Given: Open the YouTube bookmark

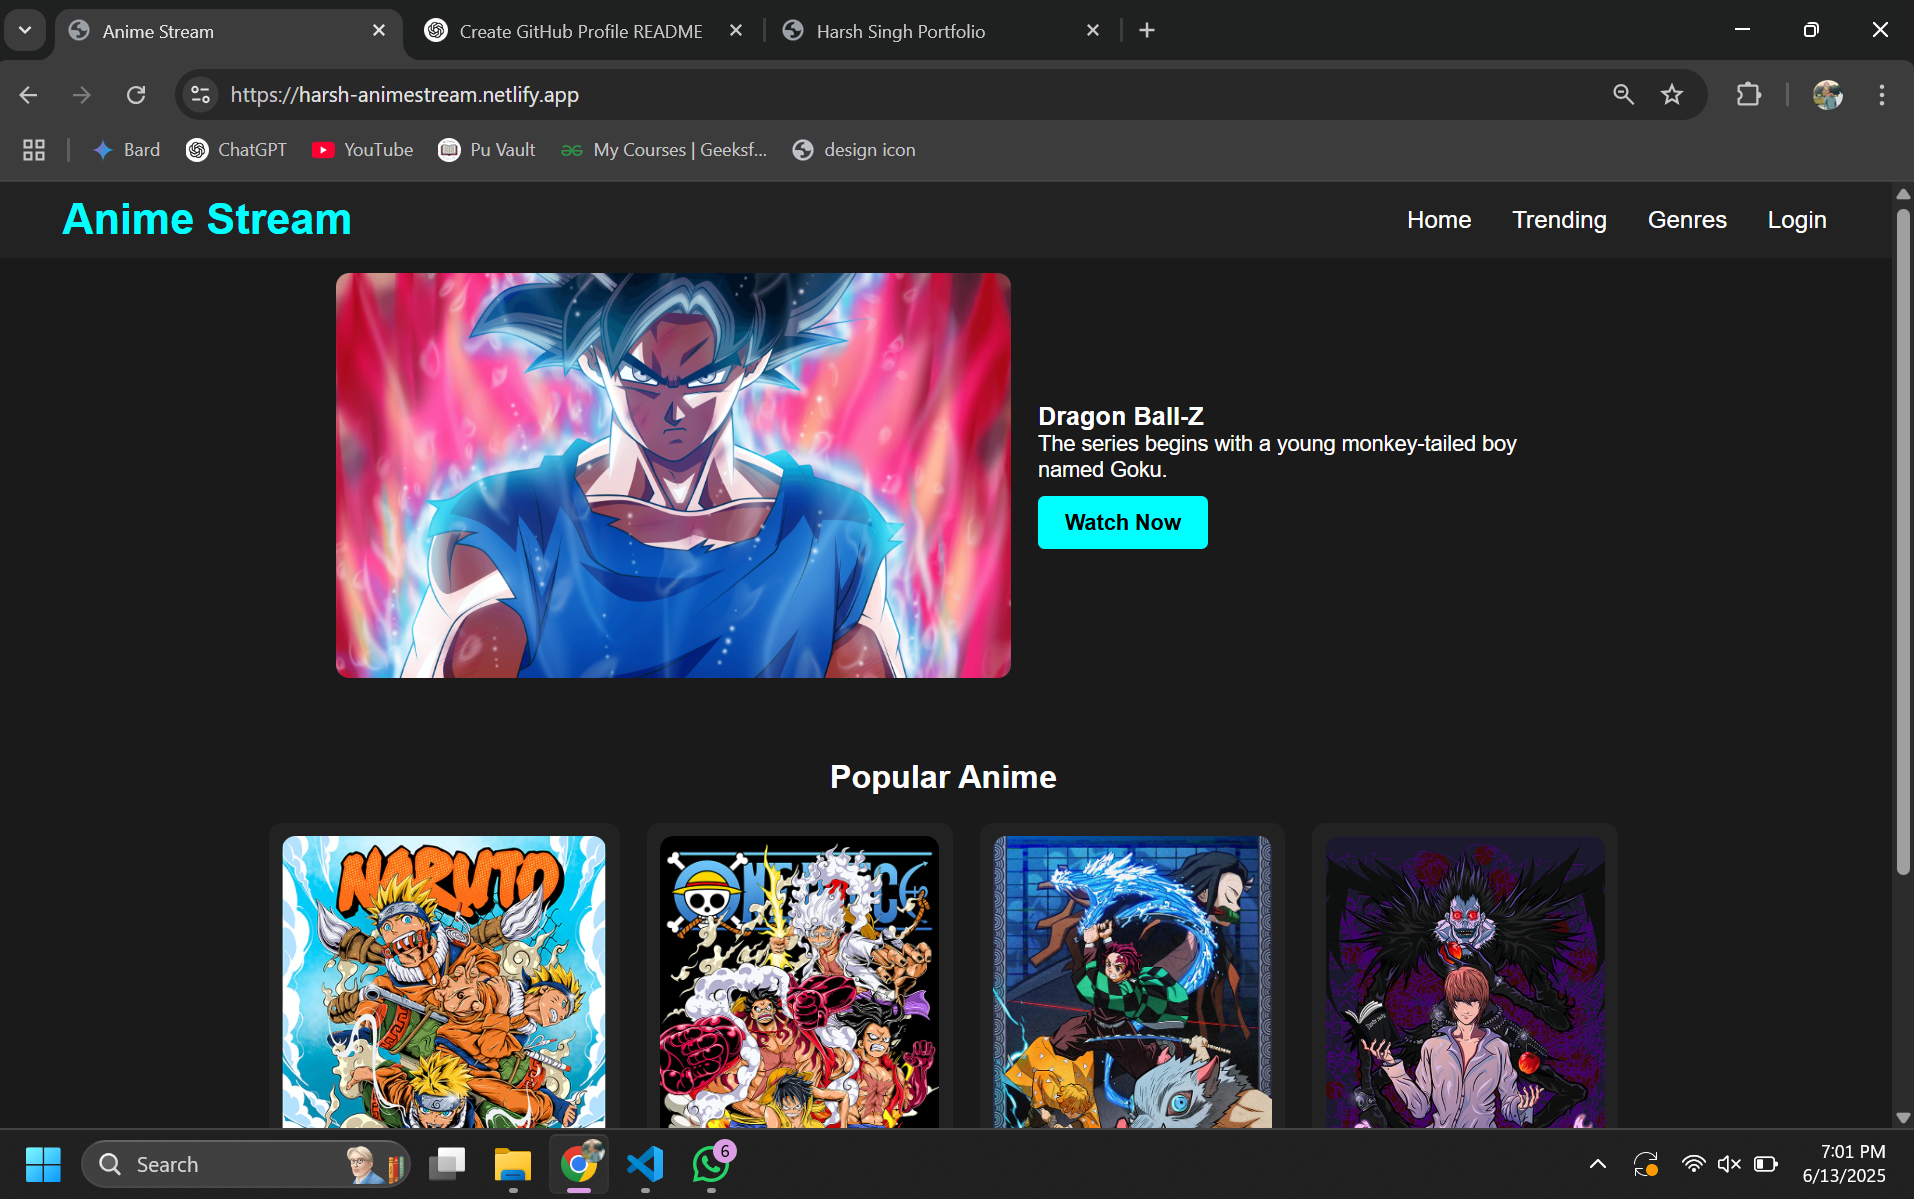Looking at the screenshot, I should 363,150.
